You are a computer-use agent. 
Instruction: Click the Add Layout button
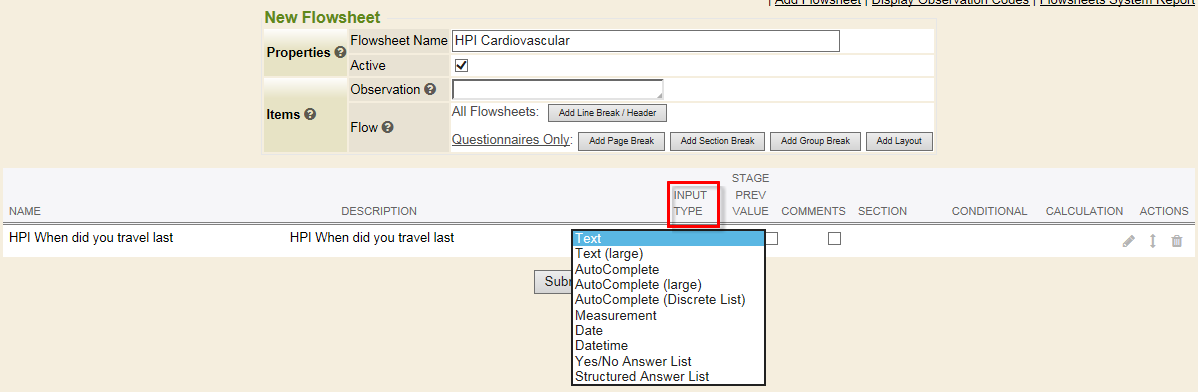coord(899,141)
